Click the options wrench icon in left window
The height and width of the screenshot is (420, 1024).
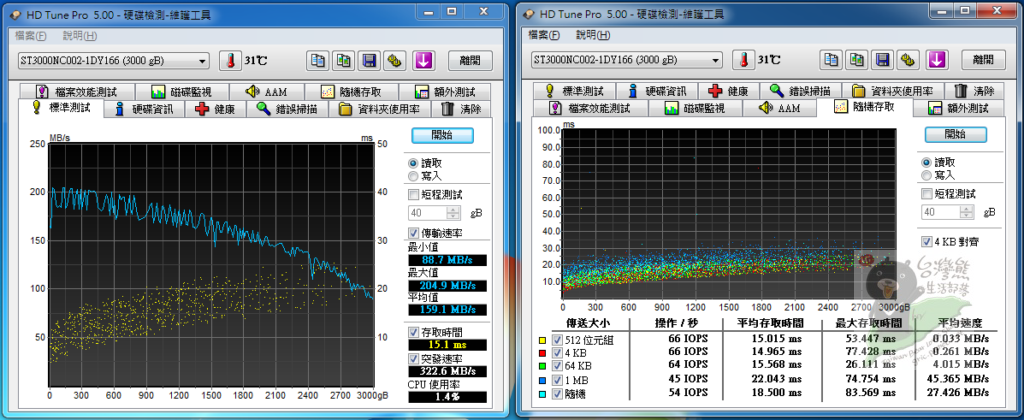coord(395,60)
